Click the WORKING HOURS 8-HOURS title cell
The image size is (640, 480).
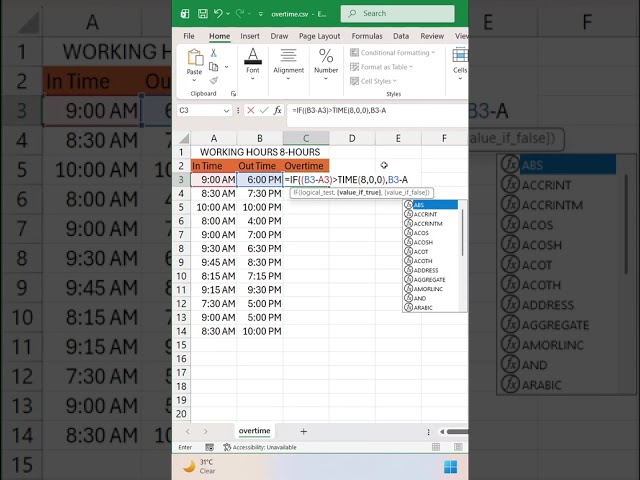260,152
